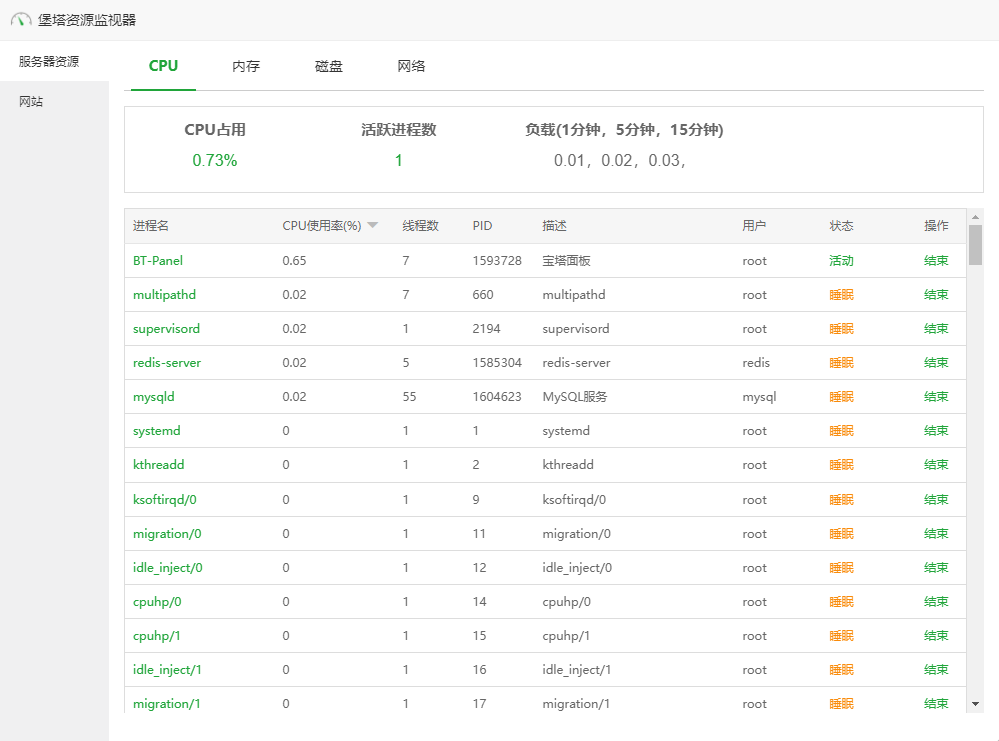End the BT-Panel process with 结束
Viewport: 999px width, 741px height.
click(x=936, y=261)
